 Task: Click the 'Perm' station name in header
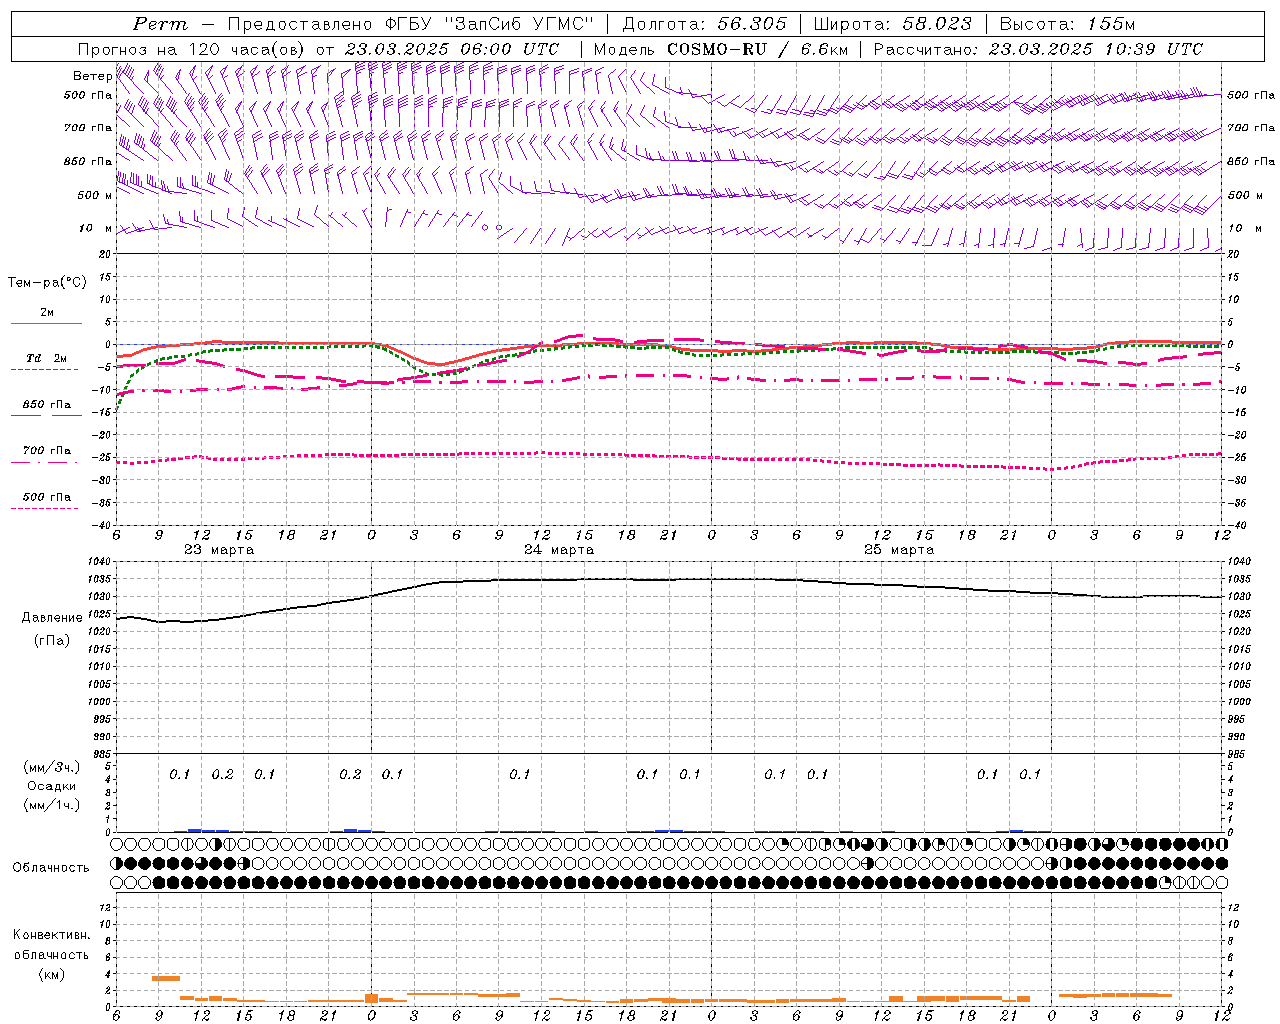[160, 24]
